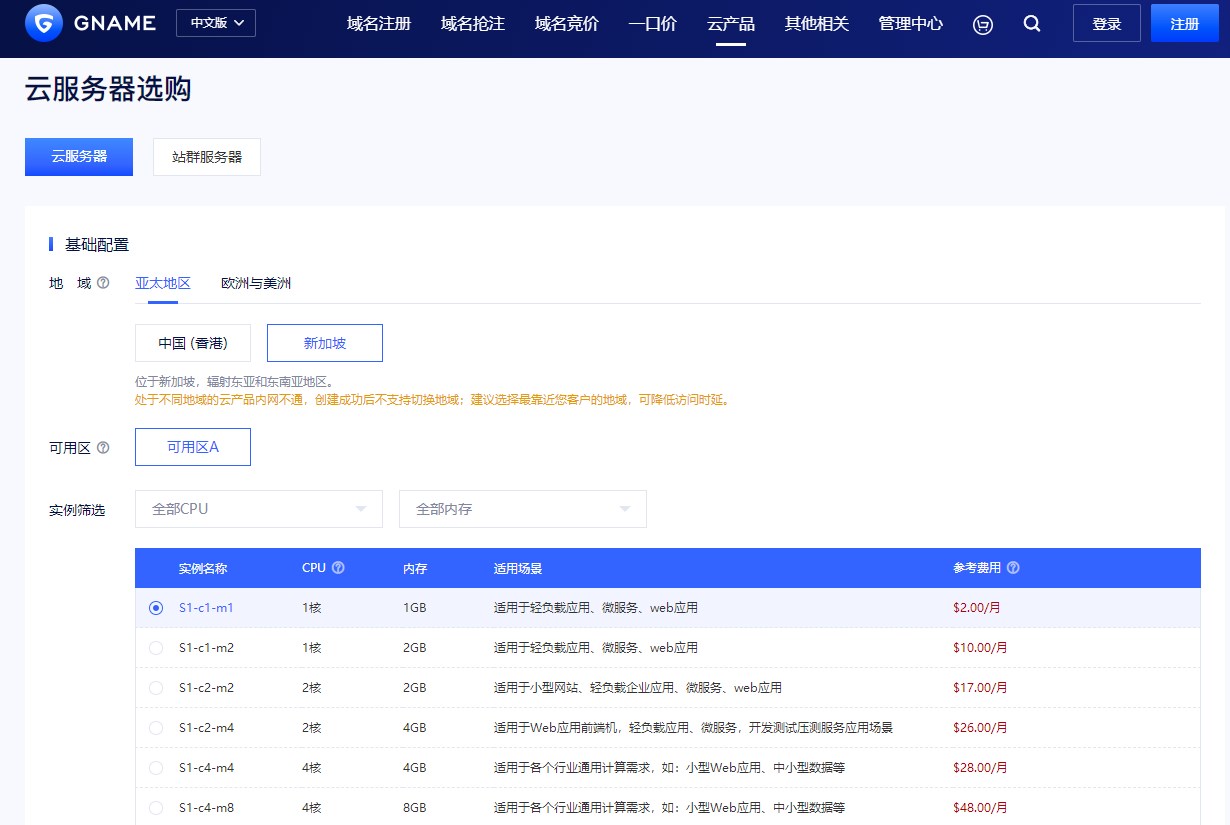
Task: Click the 登录 login button
Action: pyautogui.click(x=1106, y=23)
